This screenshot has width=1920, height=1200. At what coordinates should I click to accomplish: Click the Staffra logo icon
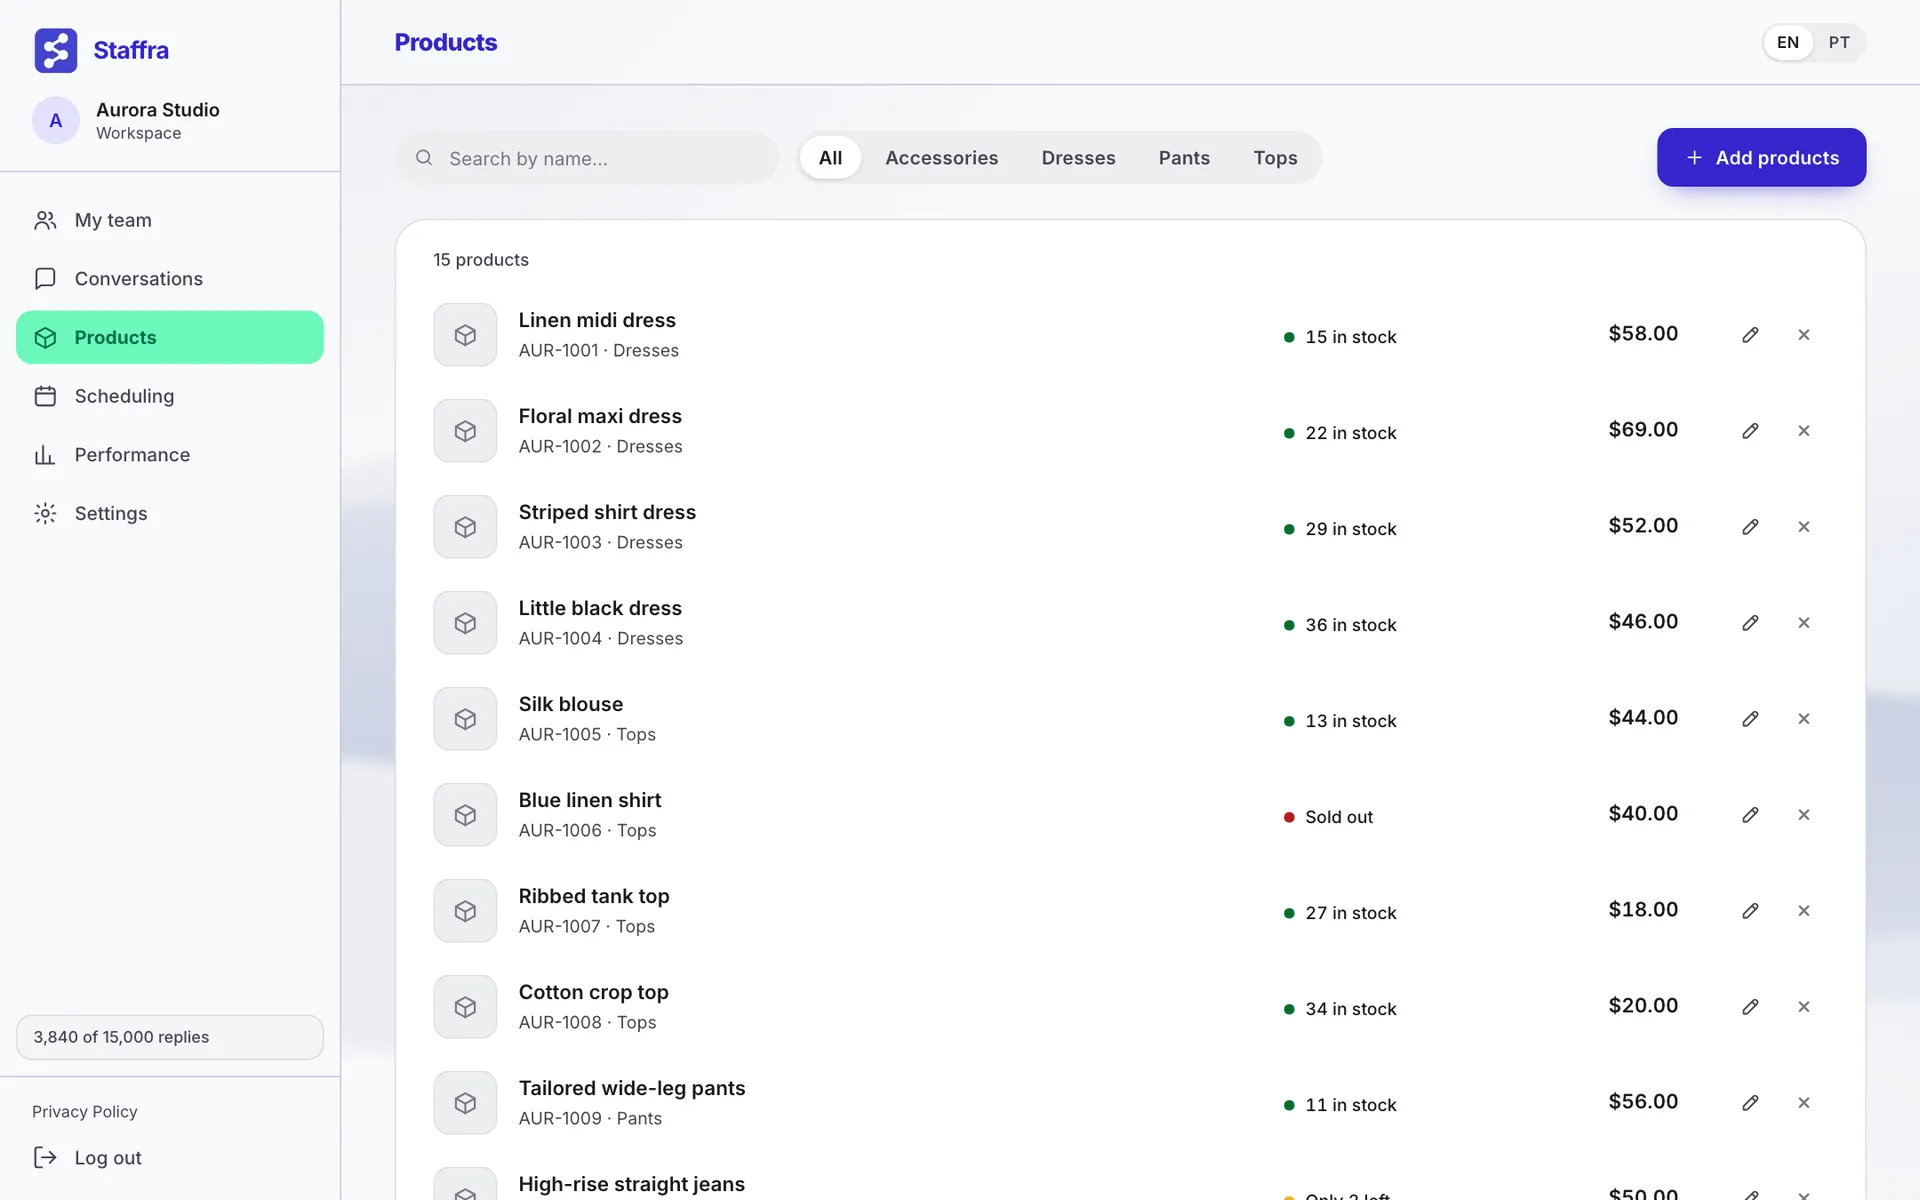click(x=56, y=50)
